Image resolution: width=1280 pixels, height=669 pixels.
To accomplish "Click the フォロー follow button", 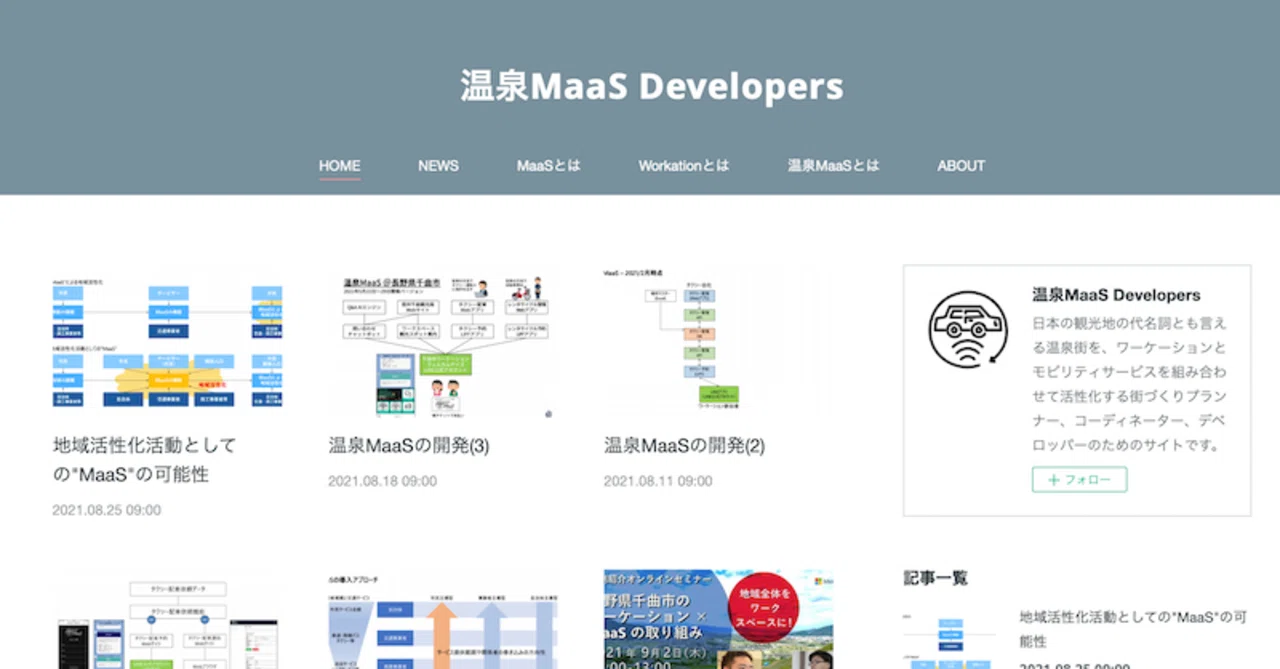I will pos(1079,480).
